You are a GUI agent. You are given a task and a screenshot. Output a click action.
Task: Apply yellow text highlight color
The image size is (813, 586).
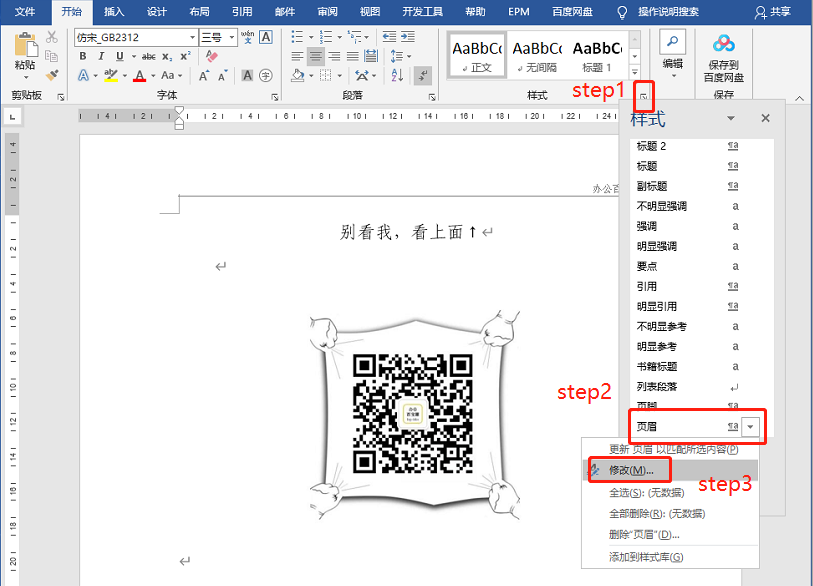point(110,76)
